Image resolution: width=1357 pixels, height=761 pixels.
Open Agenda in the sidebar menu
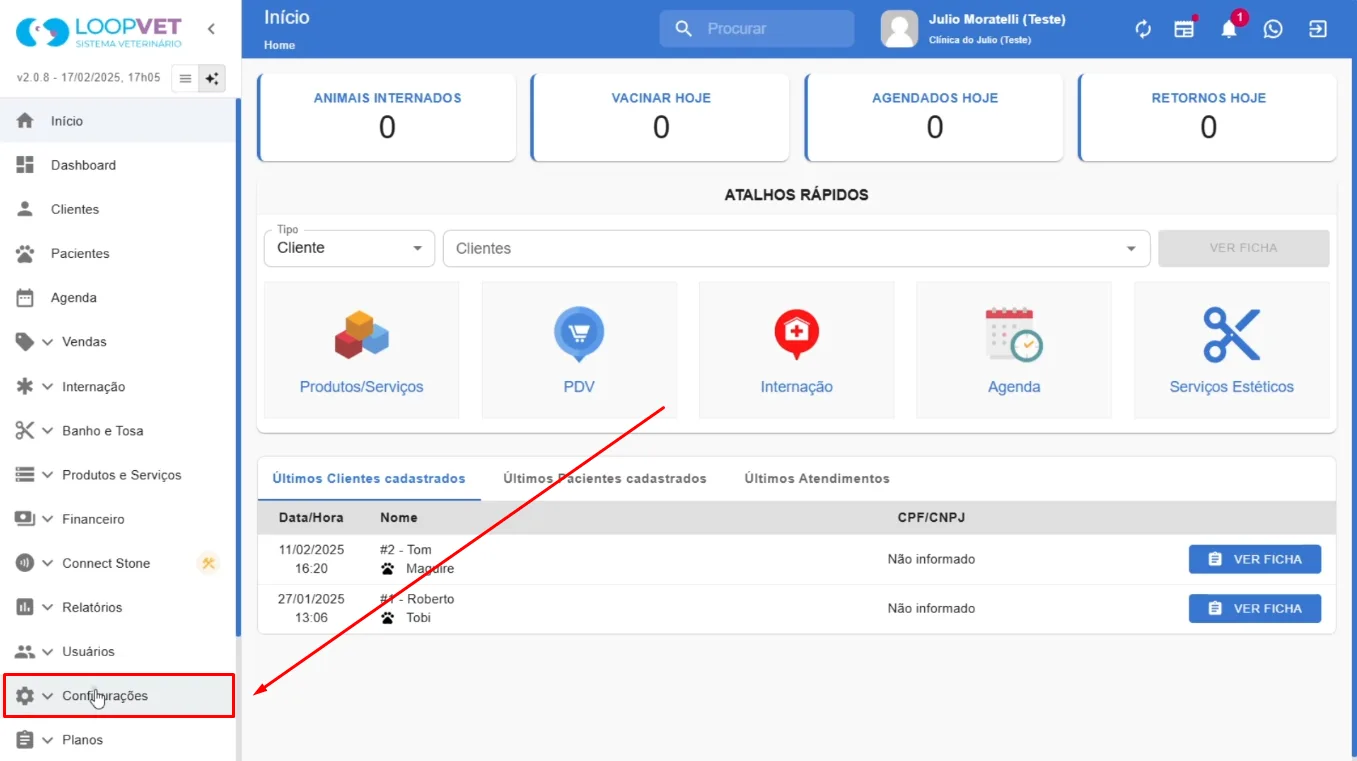point(118,297)
